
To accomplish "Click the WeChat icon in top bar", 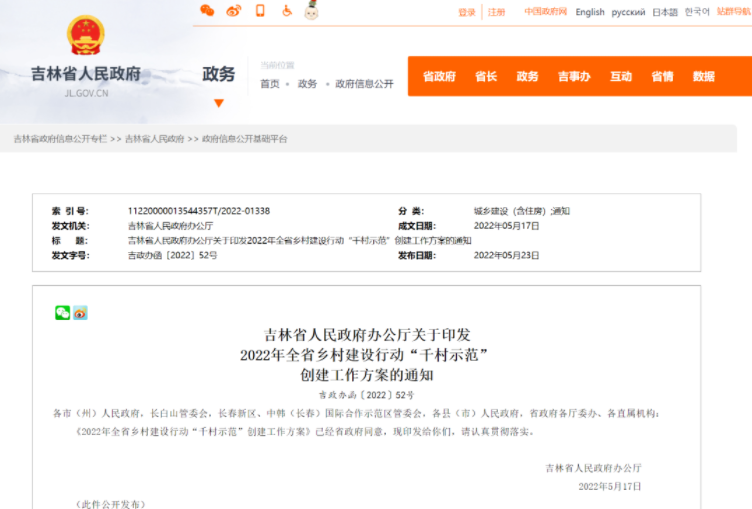I will (x=207, y=11).
